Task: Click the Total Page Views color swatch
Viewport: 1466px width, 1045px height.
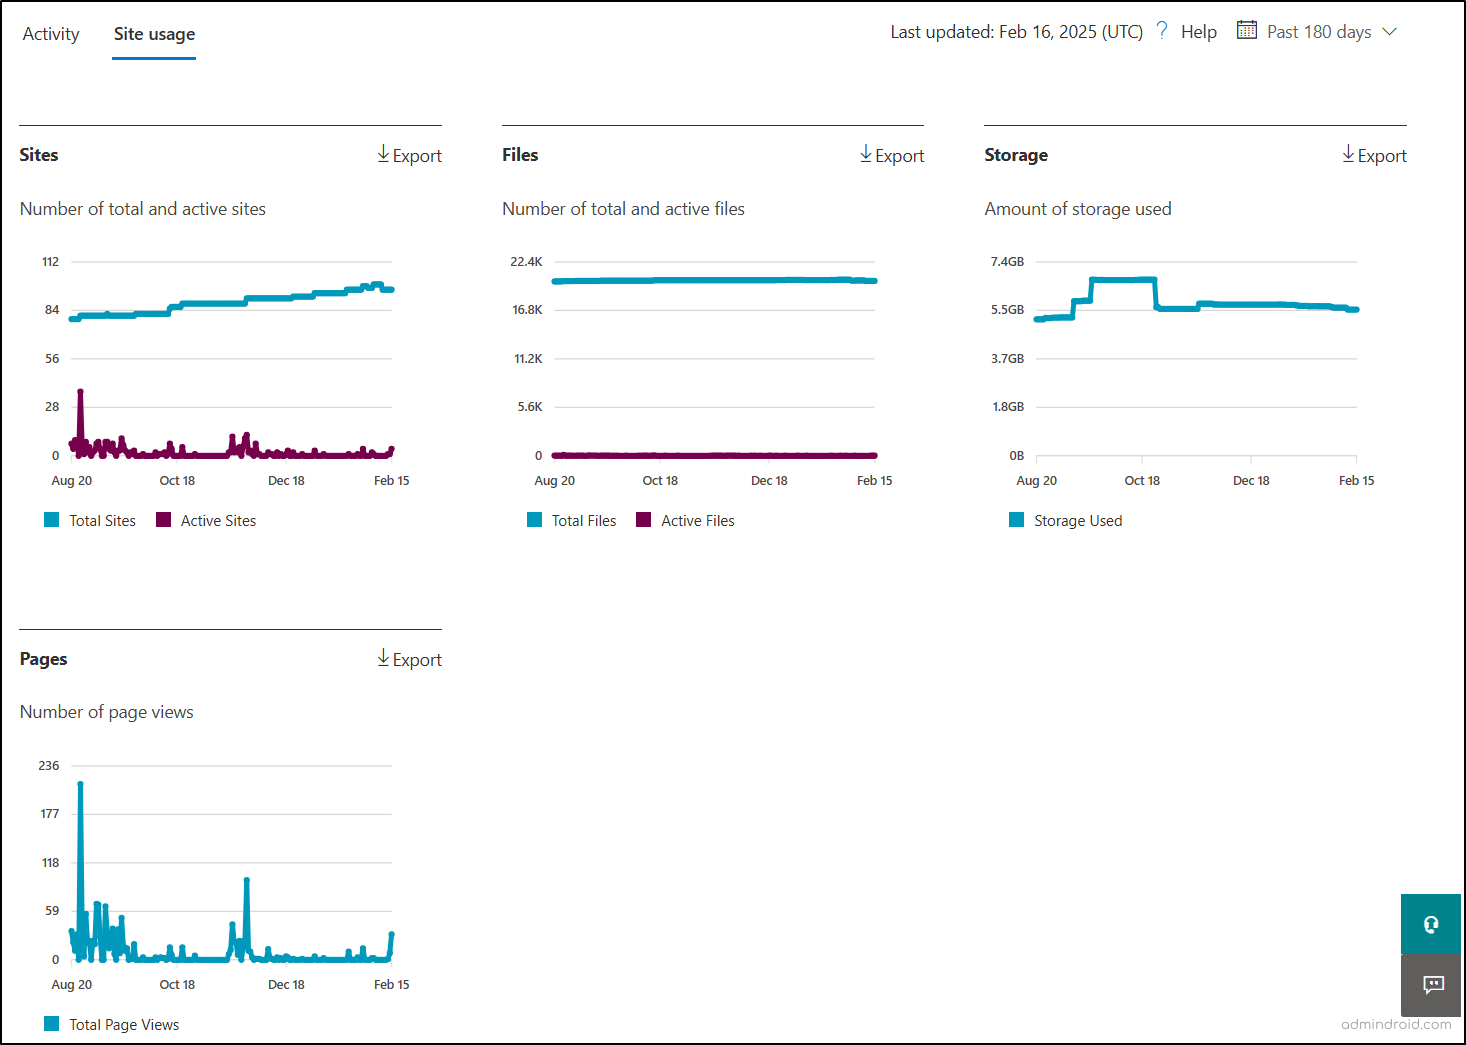Action: [51, 1024]
